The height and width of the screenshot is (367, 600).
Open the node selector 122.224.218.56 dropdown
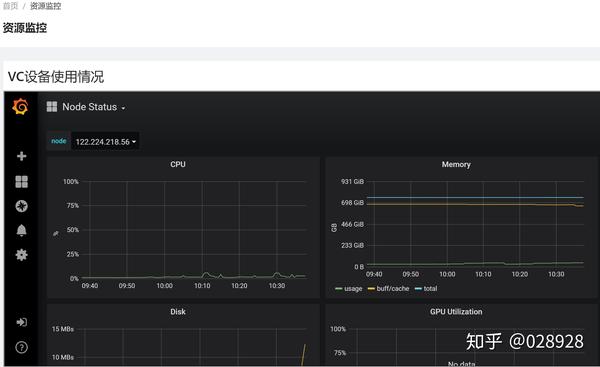[105, 142]
